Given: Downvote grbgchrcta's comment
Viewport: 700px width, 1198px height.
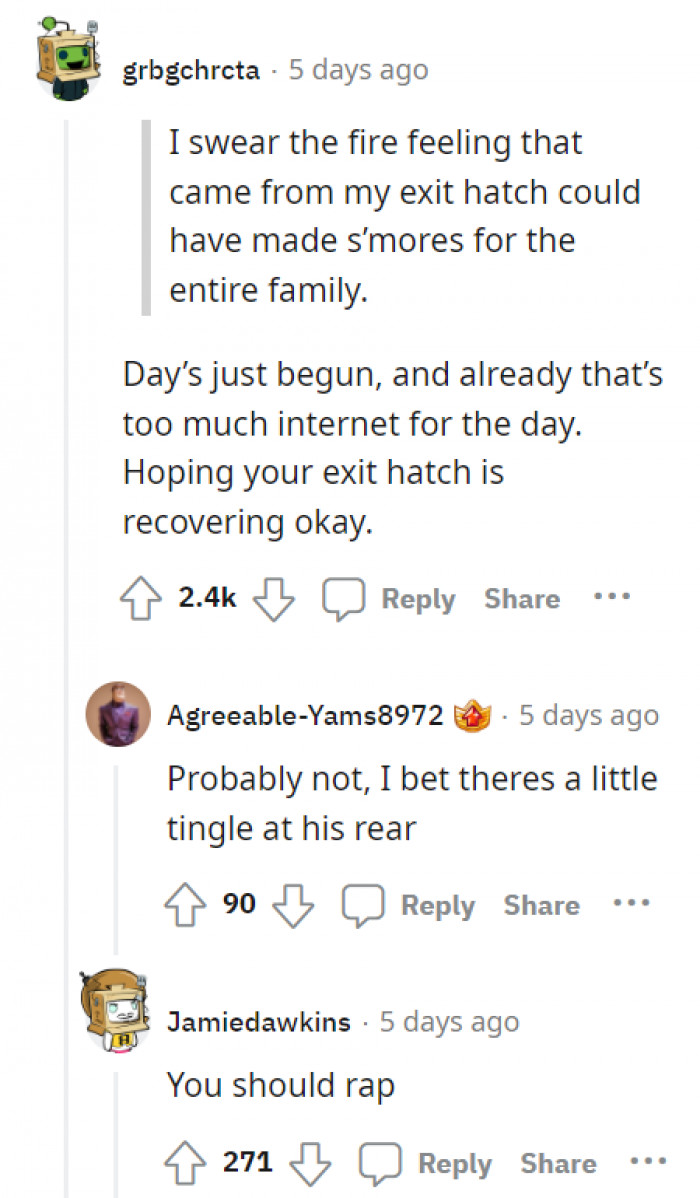Looking at the screenshot, I should [272, 599].
